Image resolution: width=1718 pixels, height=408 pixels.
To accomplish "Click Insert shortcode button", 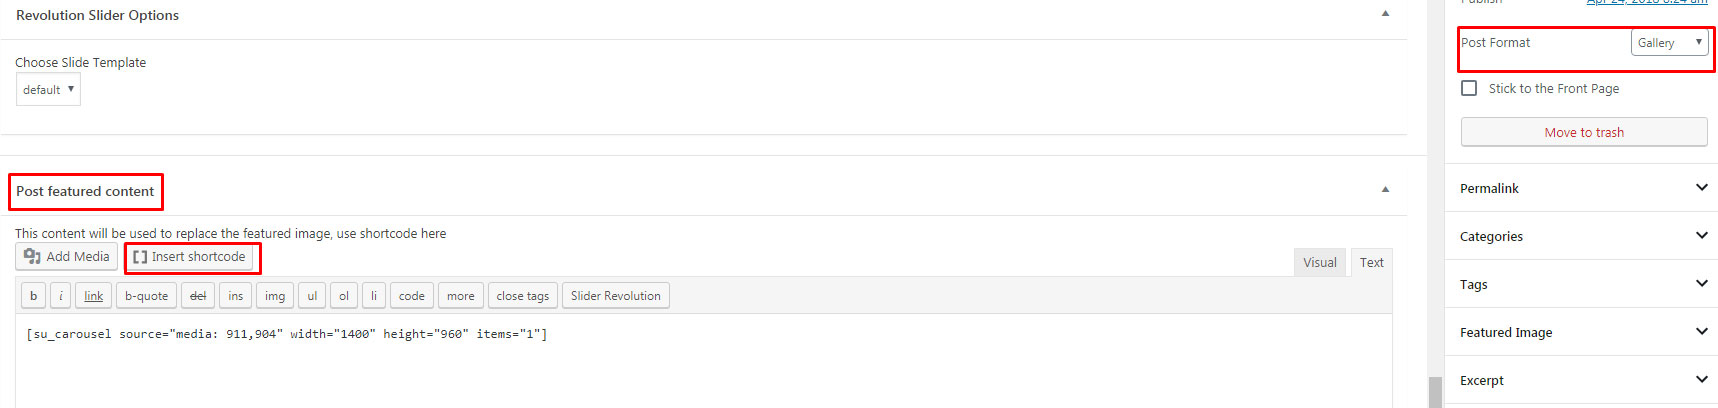I will tap(189, 257).
